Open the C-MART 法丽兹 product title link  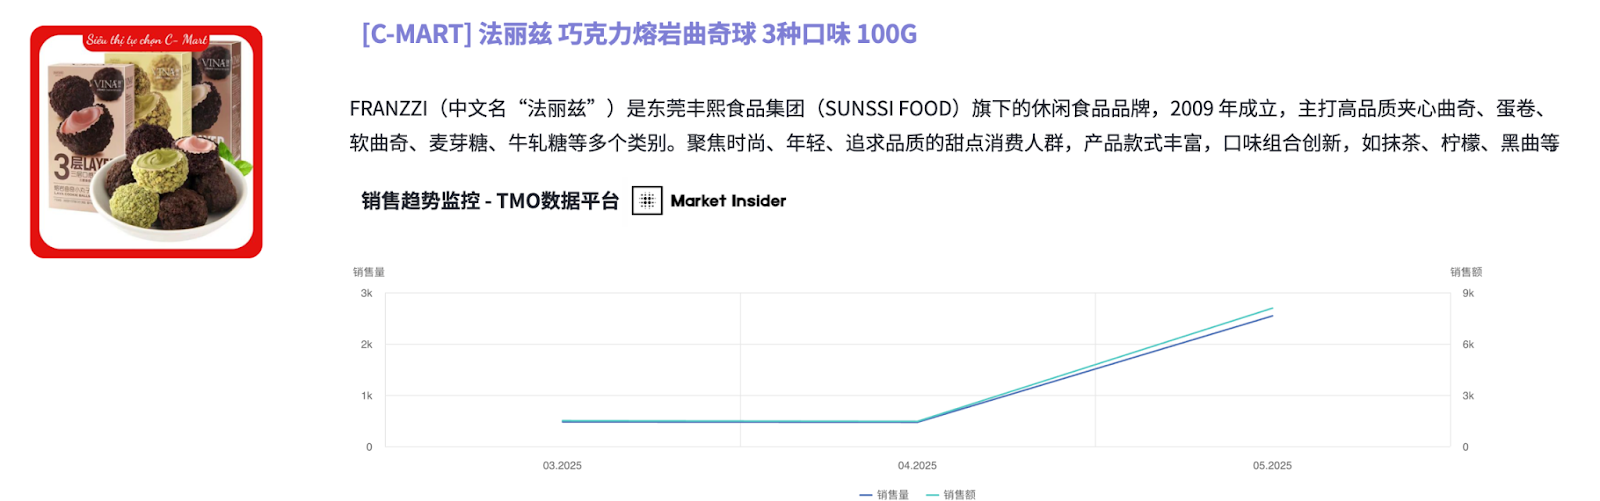[x=639, y=34]
